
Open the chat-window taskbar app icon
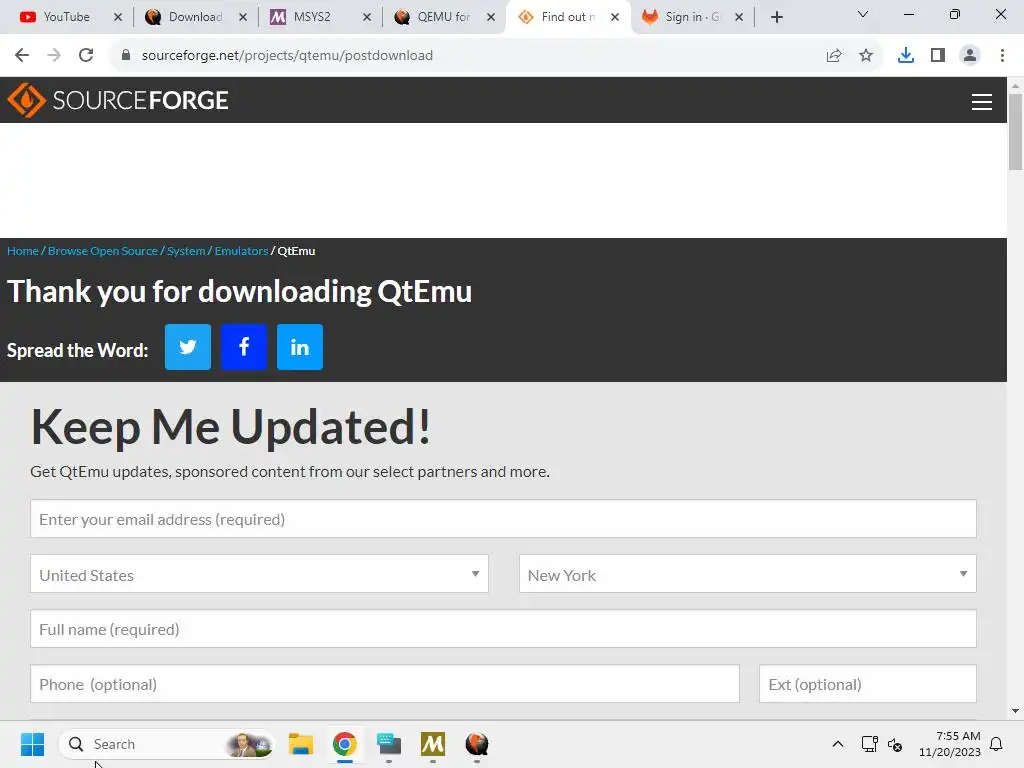click(389, 744)
